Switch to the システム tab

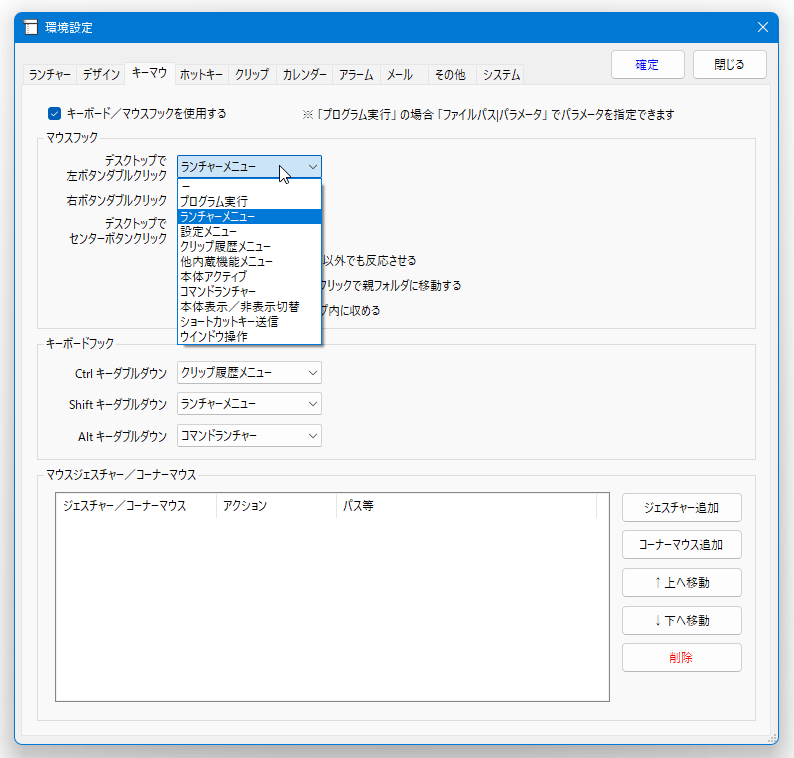pyautogui.click(x=501, y=75)
